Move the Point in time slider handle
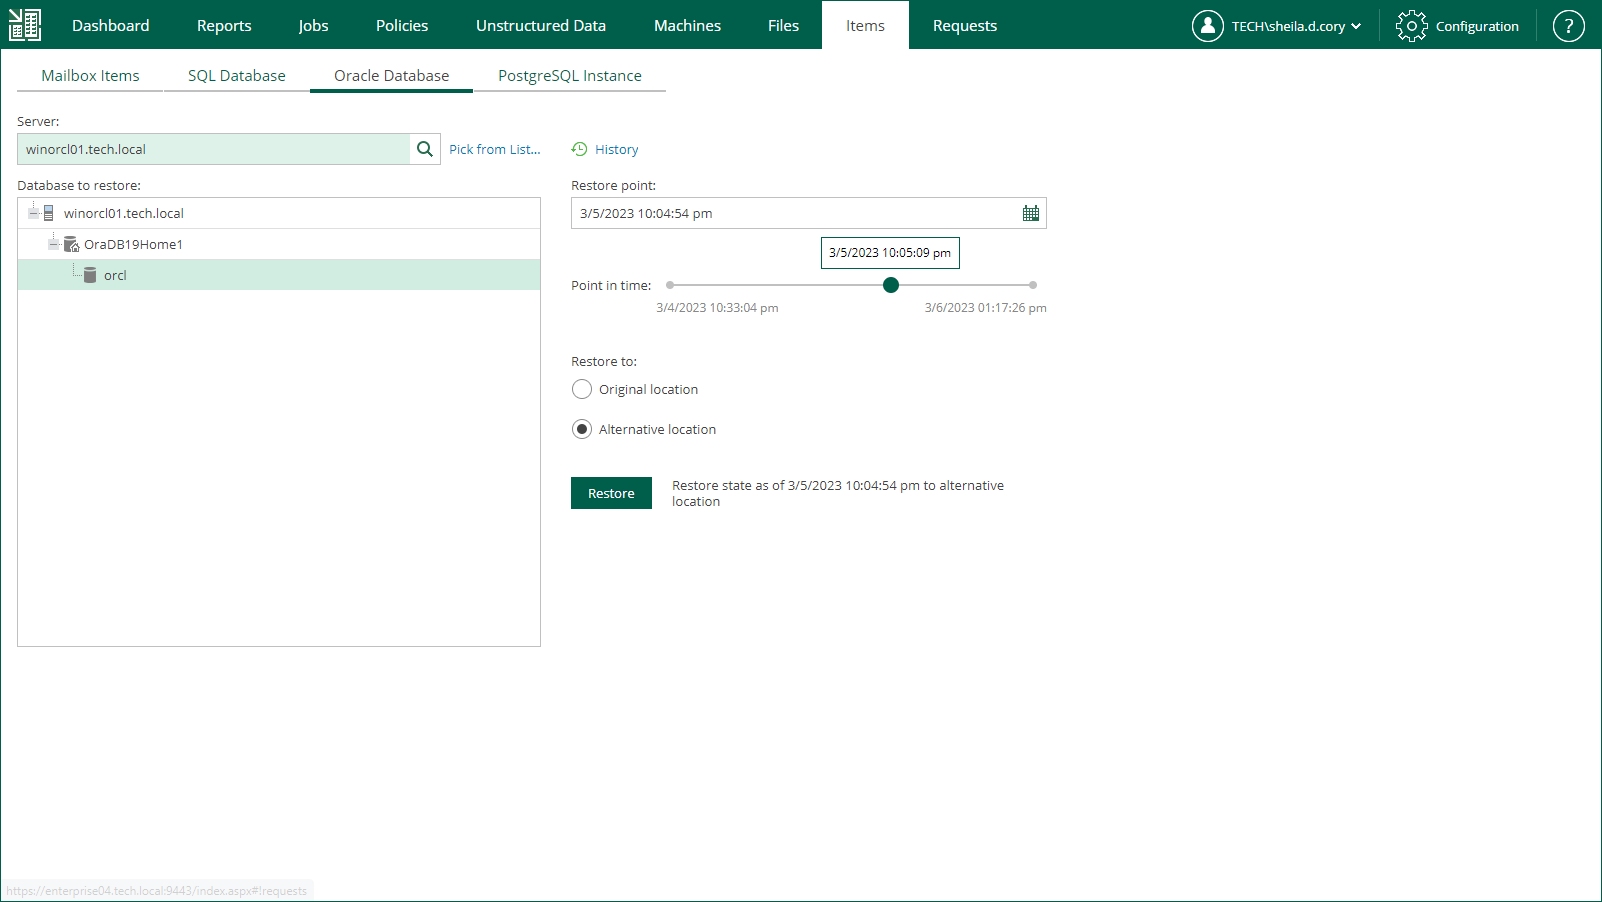 pyautogui.click(x=890, y=285)
